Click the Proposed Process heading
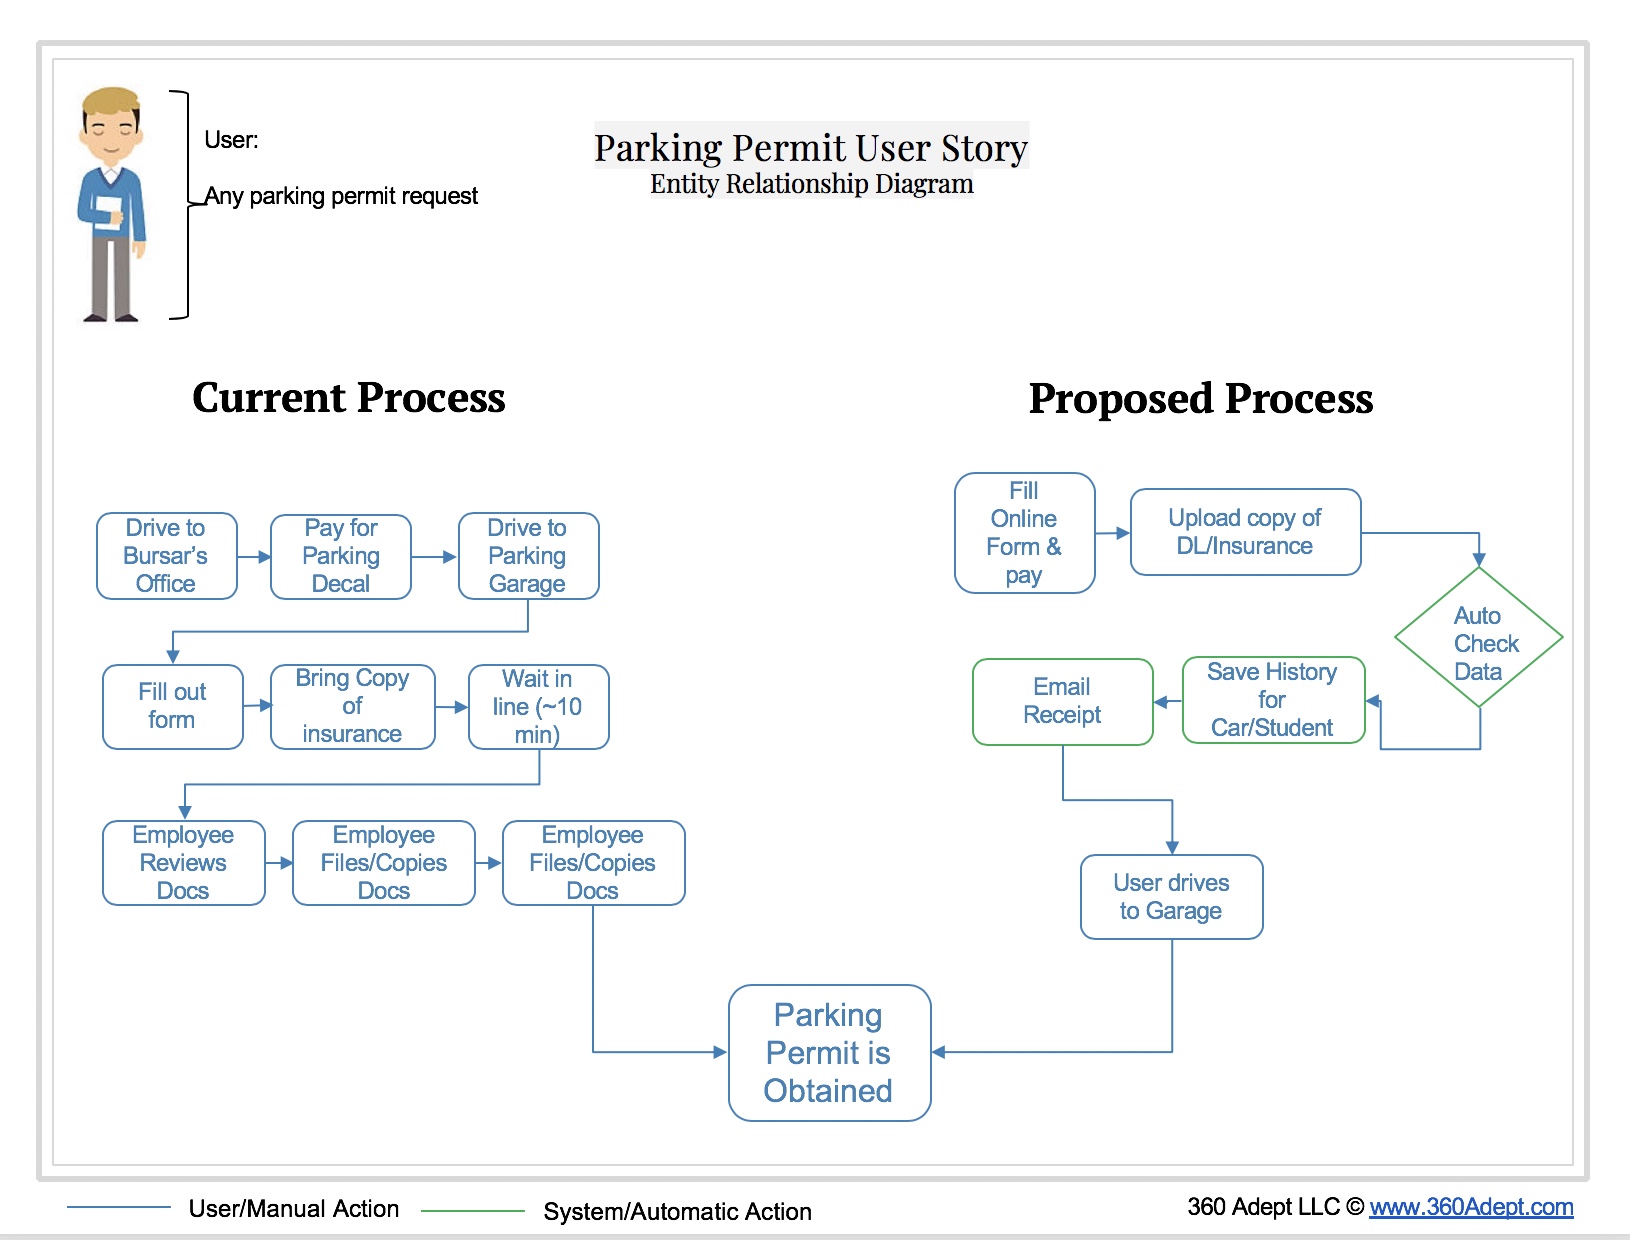Image resolution: width=1630 pixels, height=1240 pixels. (1201, 399)
